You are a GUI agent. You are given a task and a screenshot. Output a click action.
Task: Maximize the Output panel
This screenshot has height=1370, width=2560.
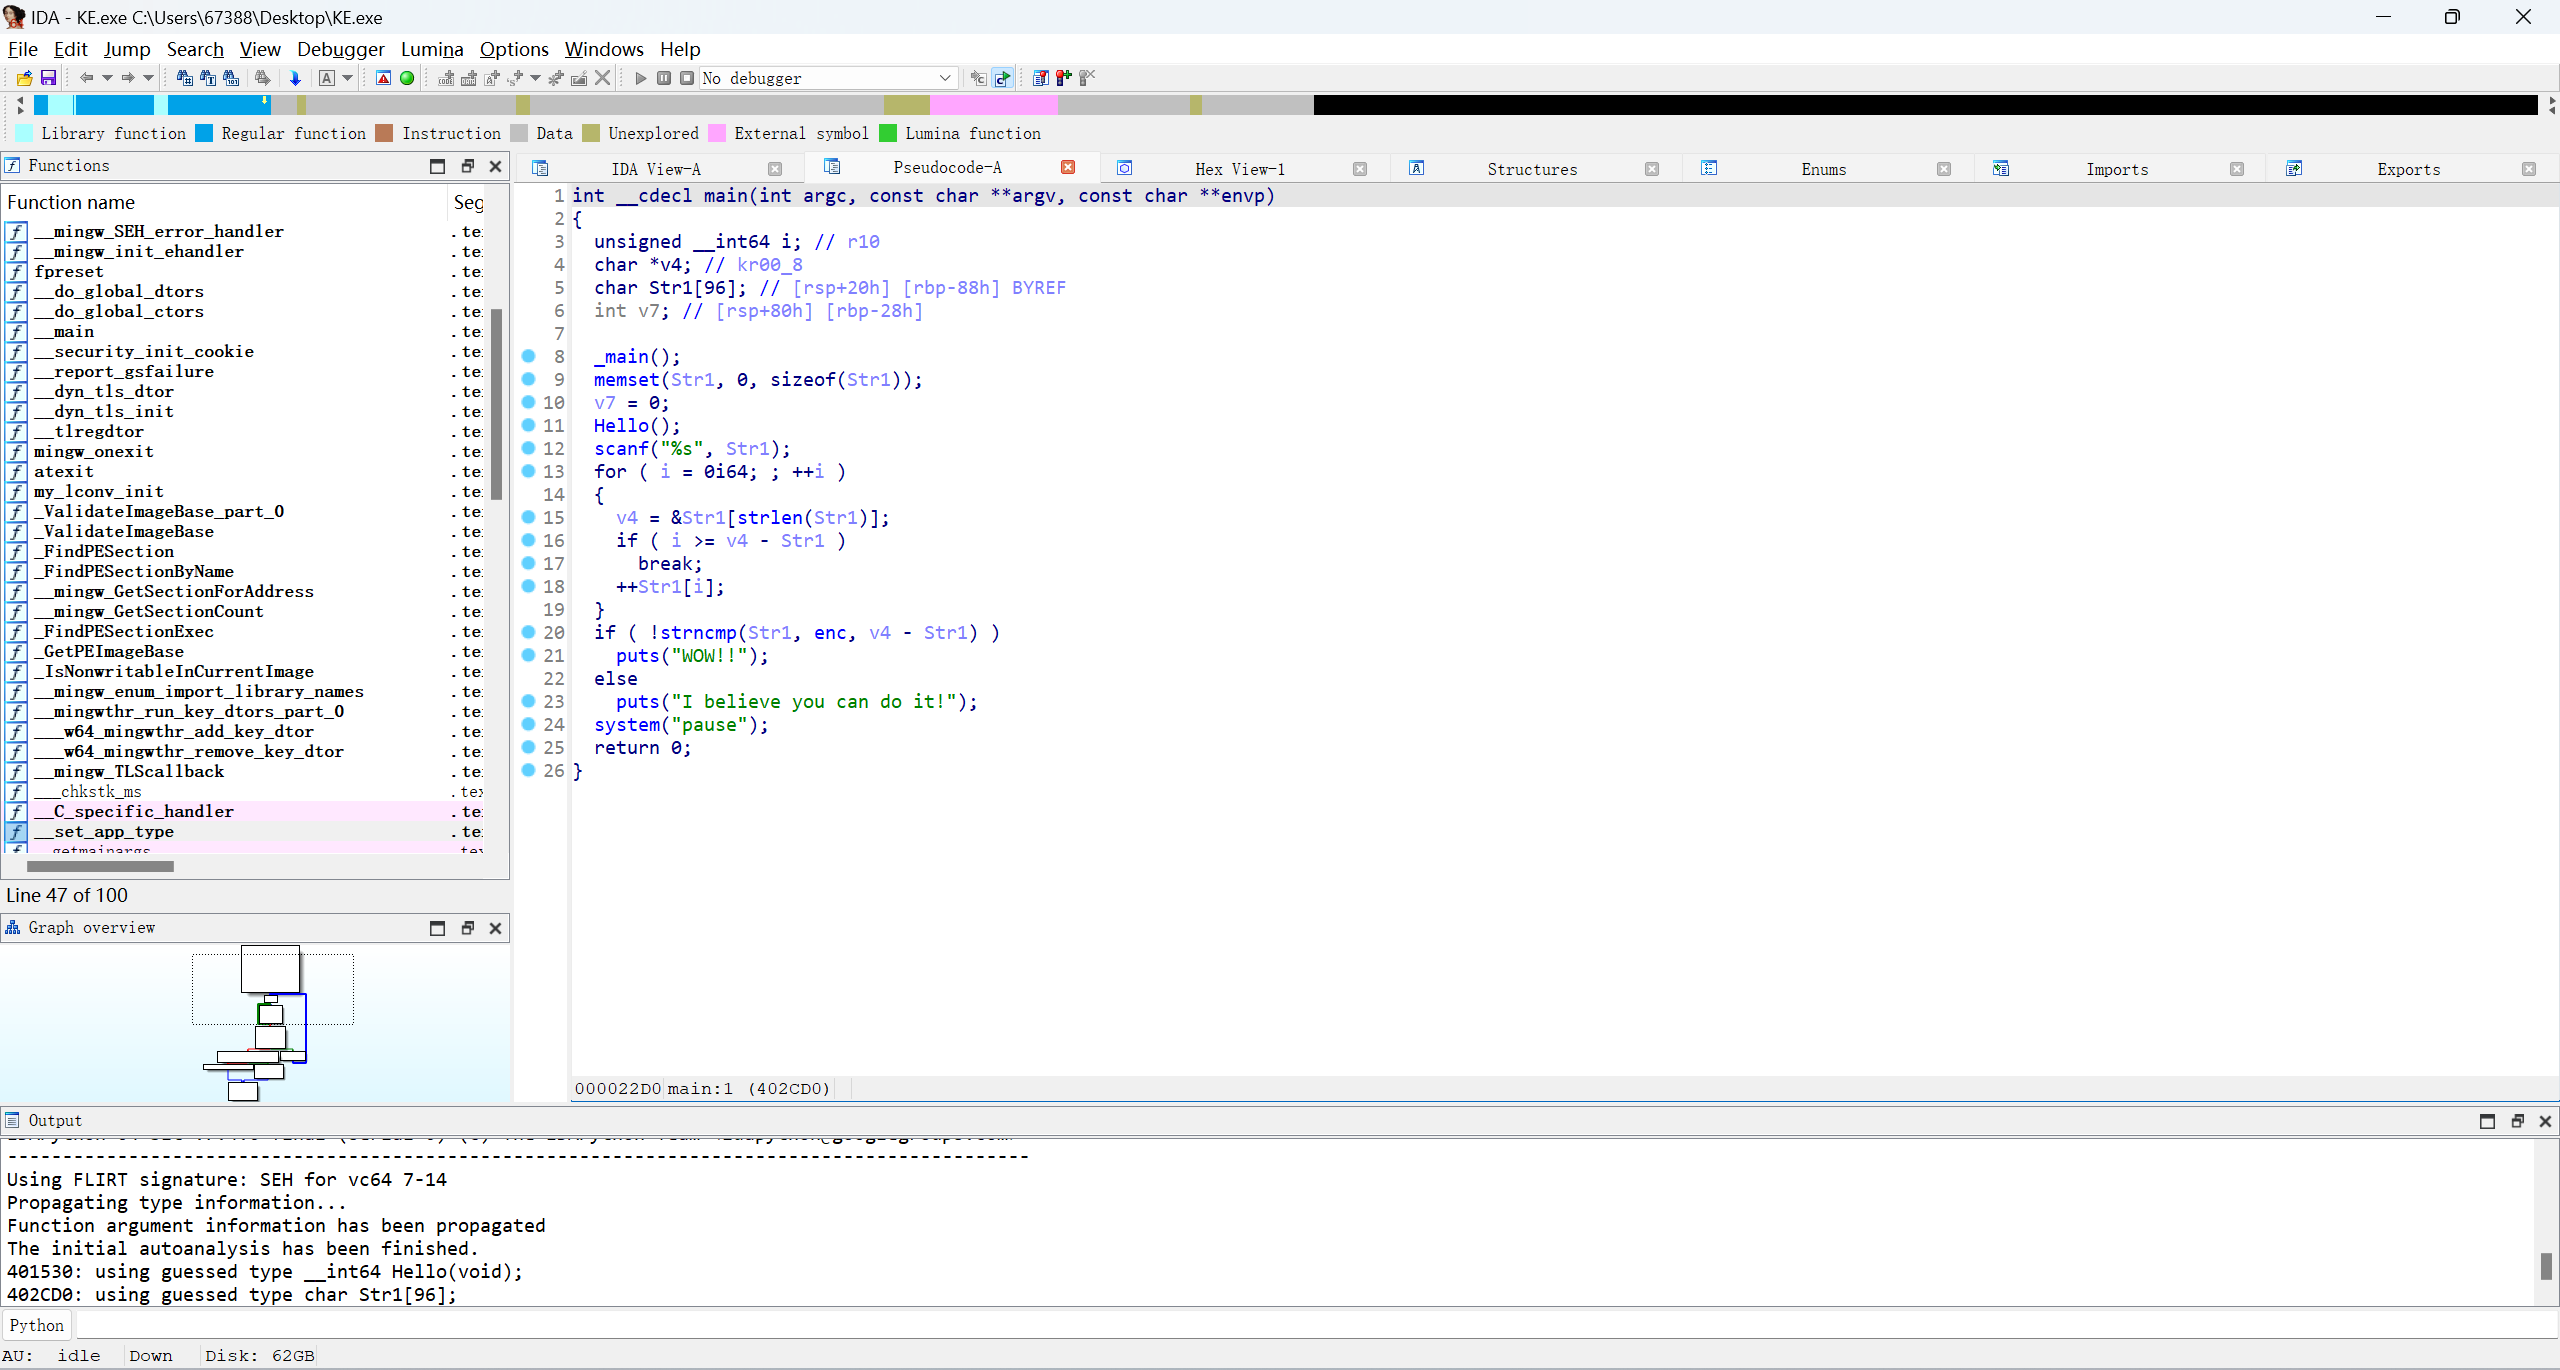[2487, 1121]
